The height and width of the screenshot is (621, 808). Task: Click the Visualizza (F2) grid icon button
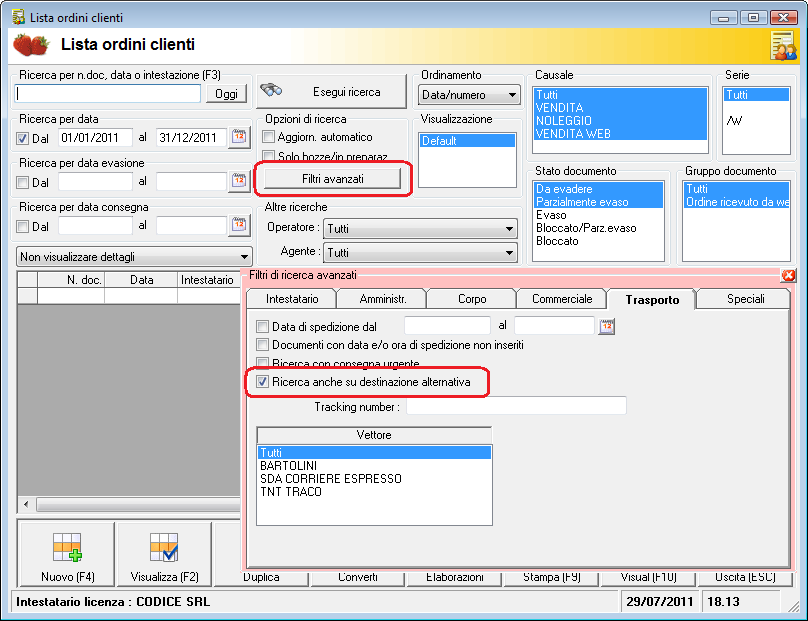pos(164,555)
